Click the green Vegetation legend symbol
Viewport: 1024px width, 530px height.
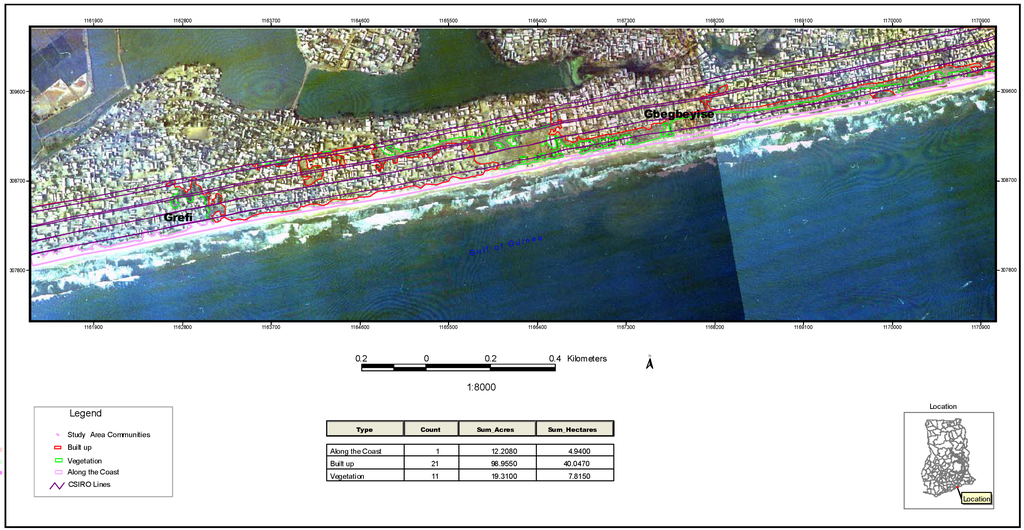57,460
